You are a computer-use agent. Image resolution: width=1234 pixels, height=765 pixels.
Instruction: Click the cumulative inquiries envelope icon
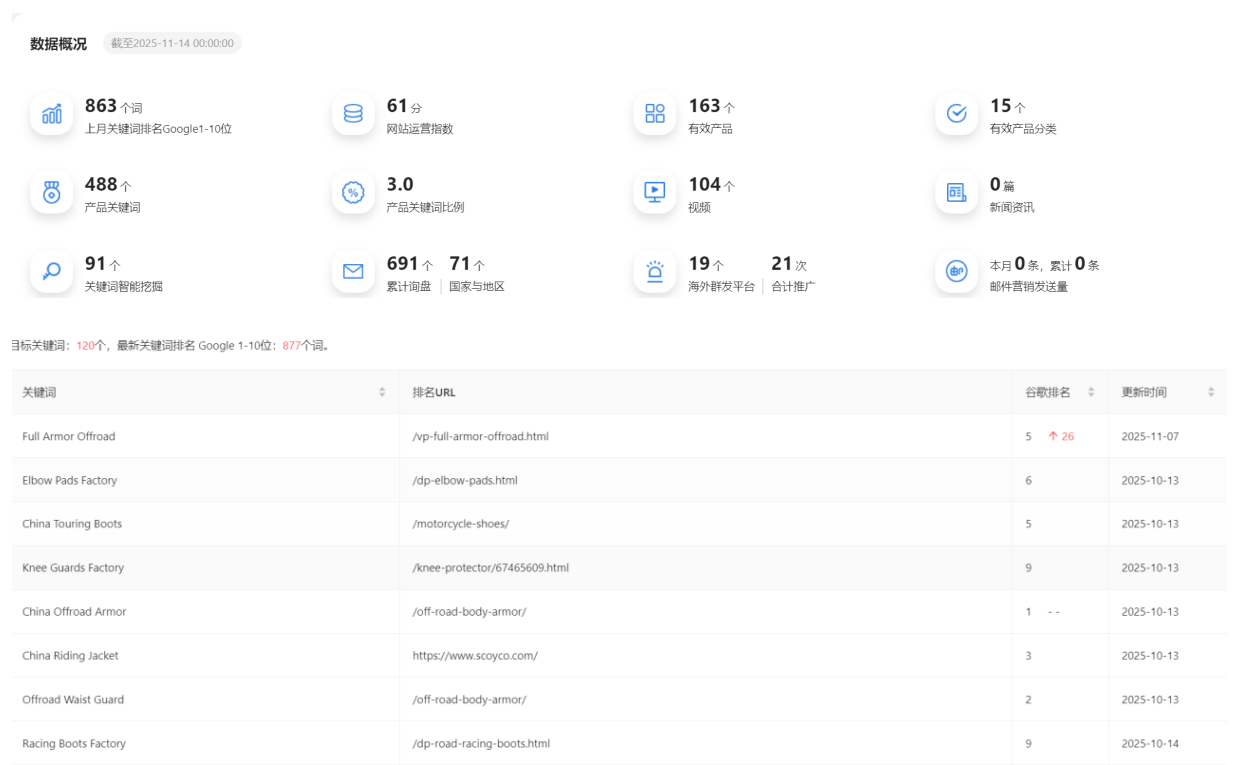tap(353, 271)
